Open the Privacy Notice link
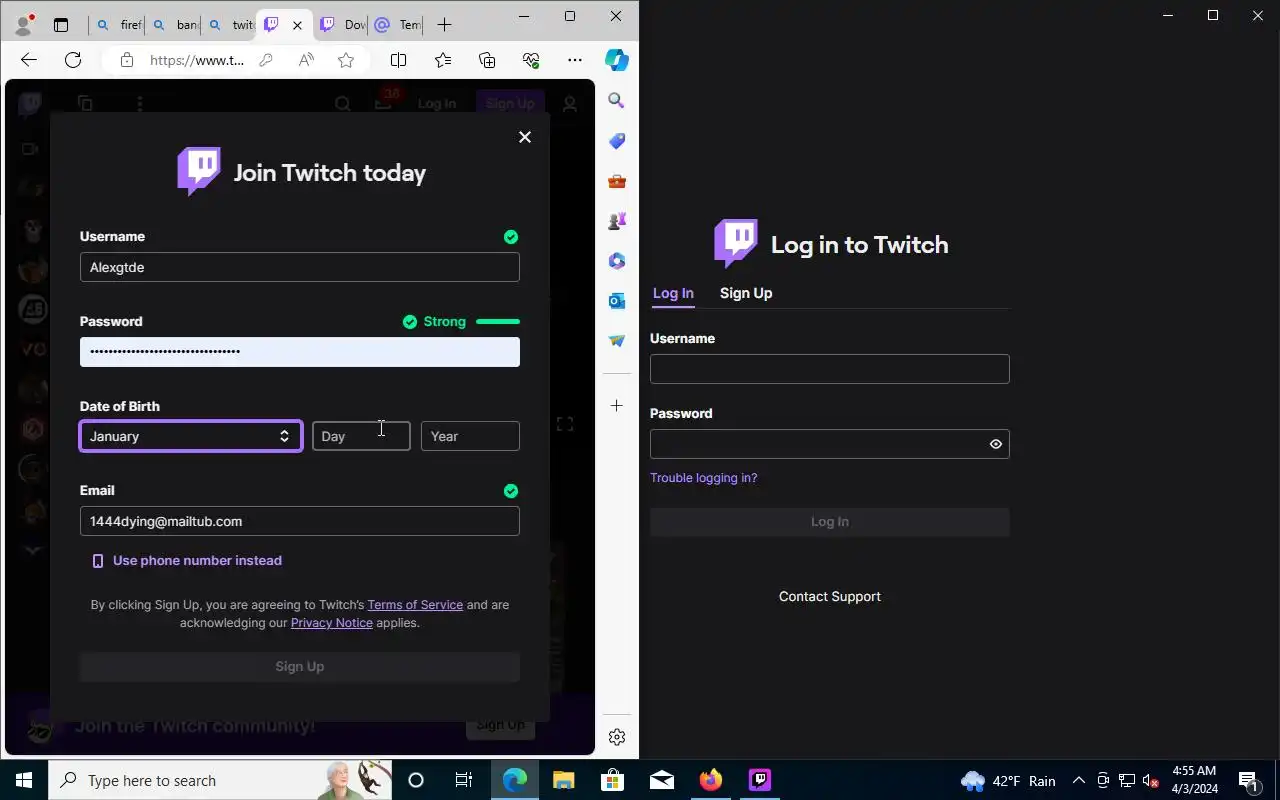Image resolution: width=1280 pixels, height=800 pixels. [x=332, y=623]
